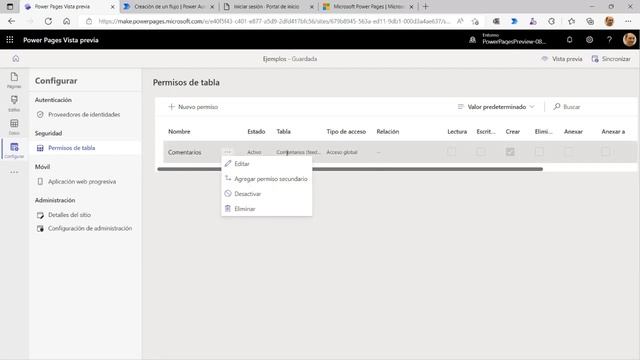Image resolution: width=640 pixels, height=360 pixels.
Task: Select the Comentarios row name
Action: point(184,152)
